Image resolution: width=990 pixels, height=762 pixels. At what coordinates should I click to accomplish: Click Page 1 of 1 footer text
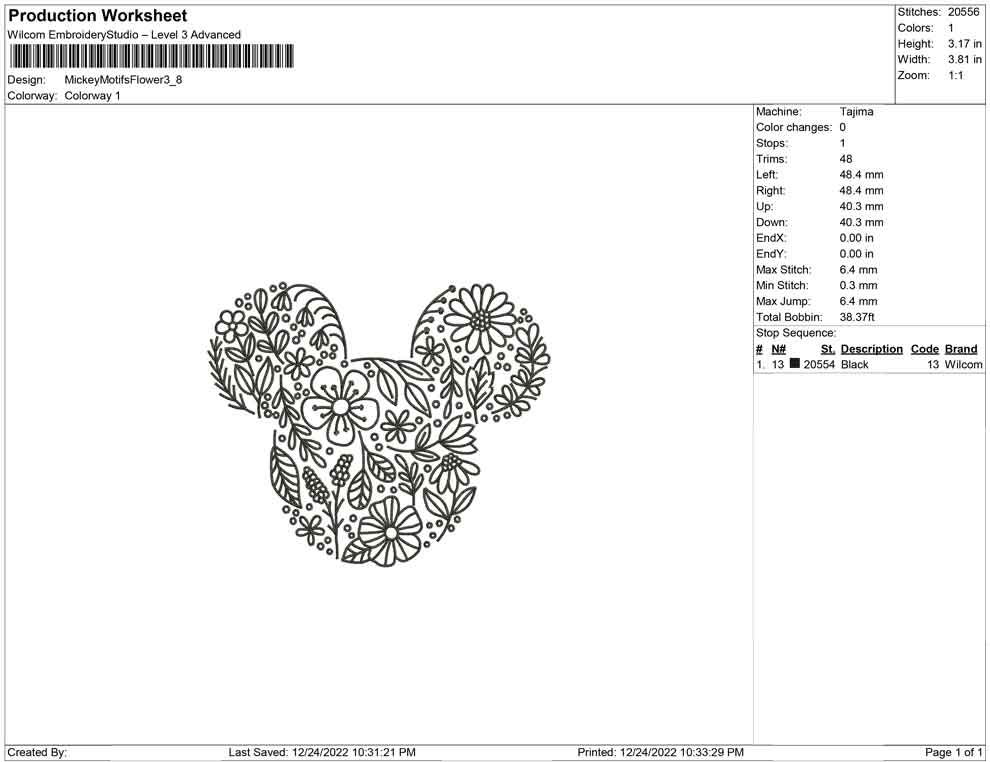pos(953,753)
